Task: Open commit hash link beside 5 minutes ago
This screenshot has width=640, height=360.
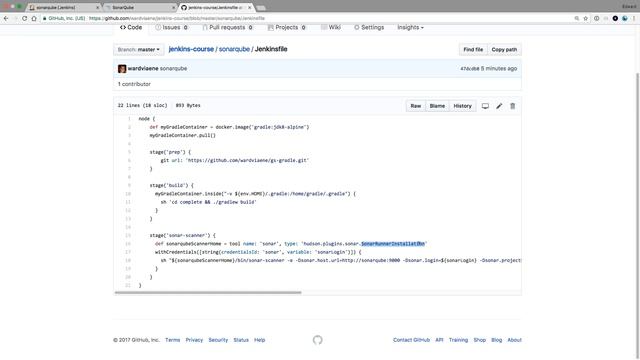Action: (x=469, y=69)
